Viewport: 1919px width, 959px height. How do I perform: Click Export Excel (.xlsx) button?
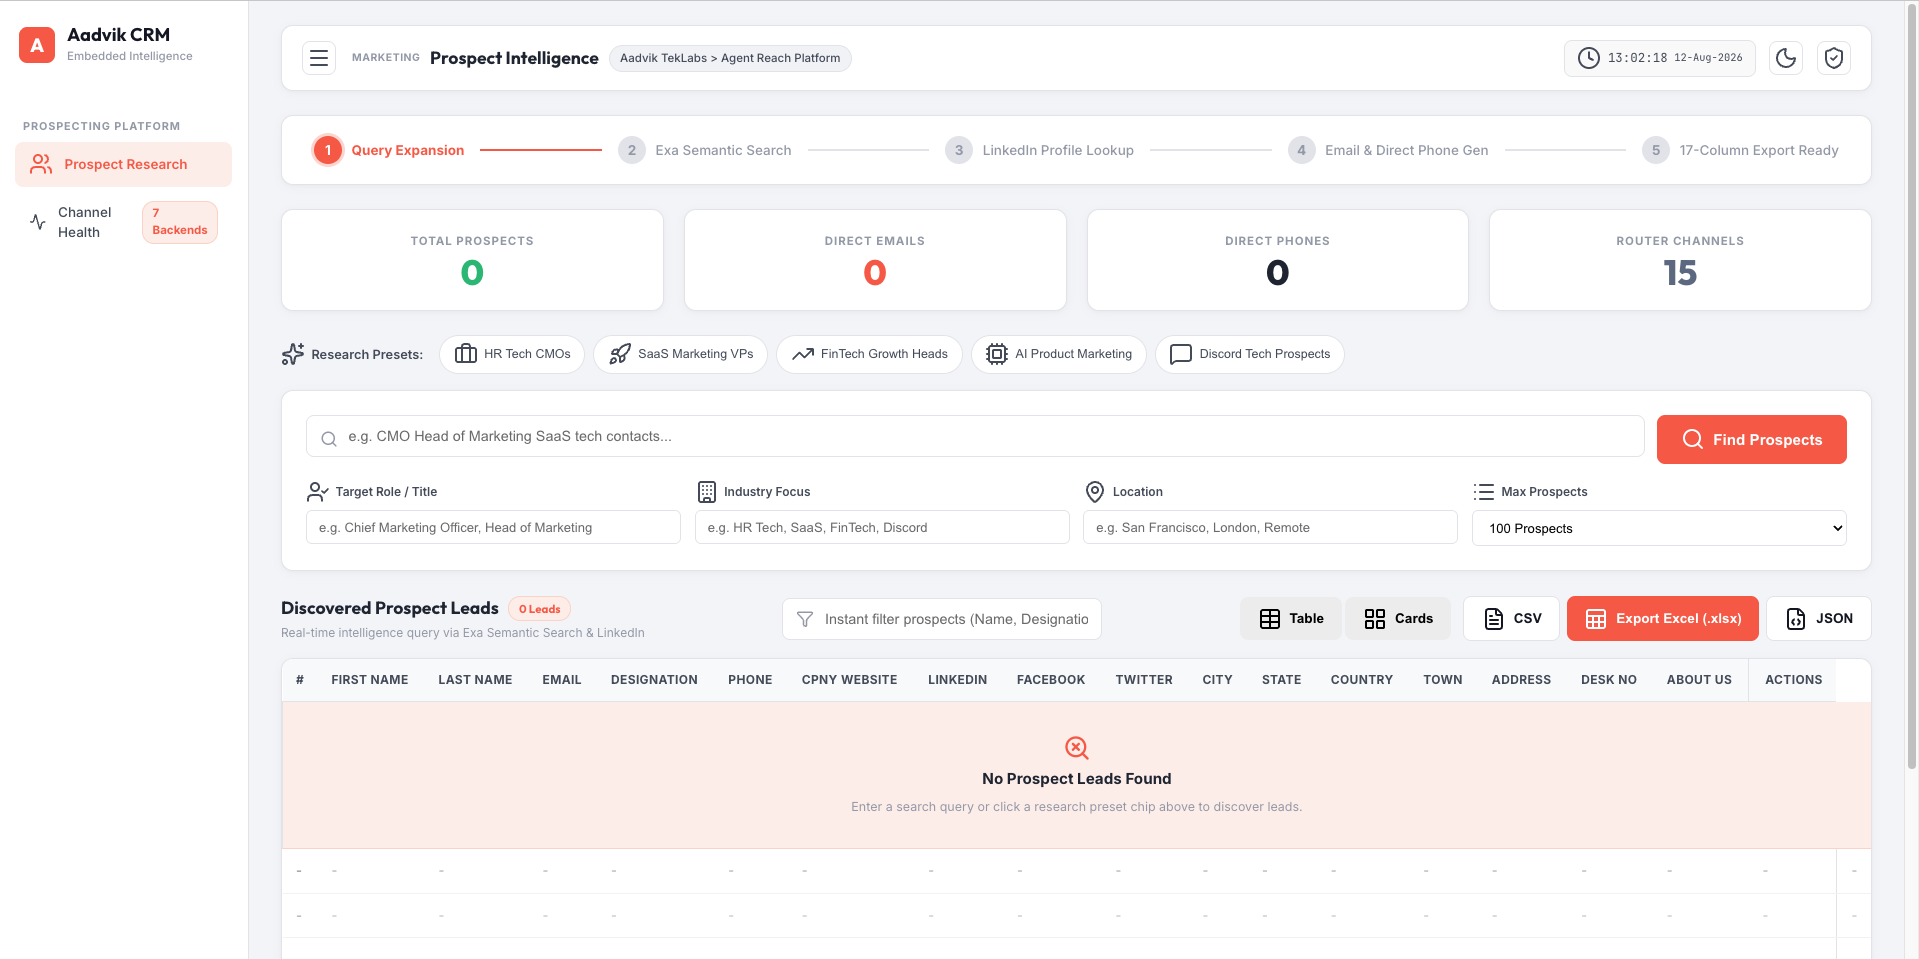pyautogui.click(x=1663, y=619)
